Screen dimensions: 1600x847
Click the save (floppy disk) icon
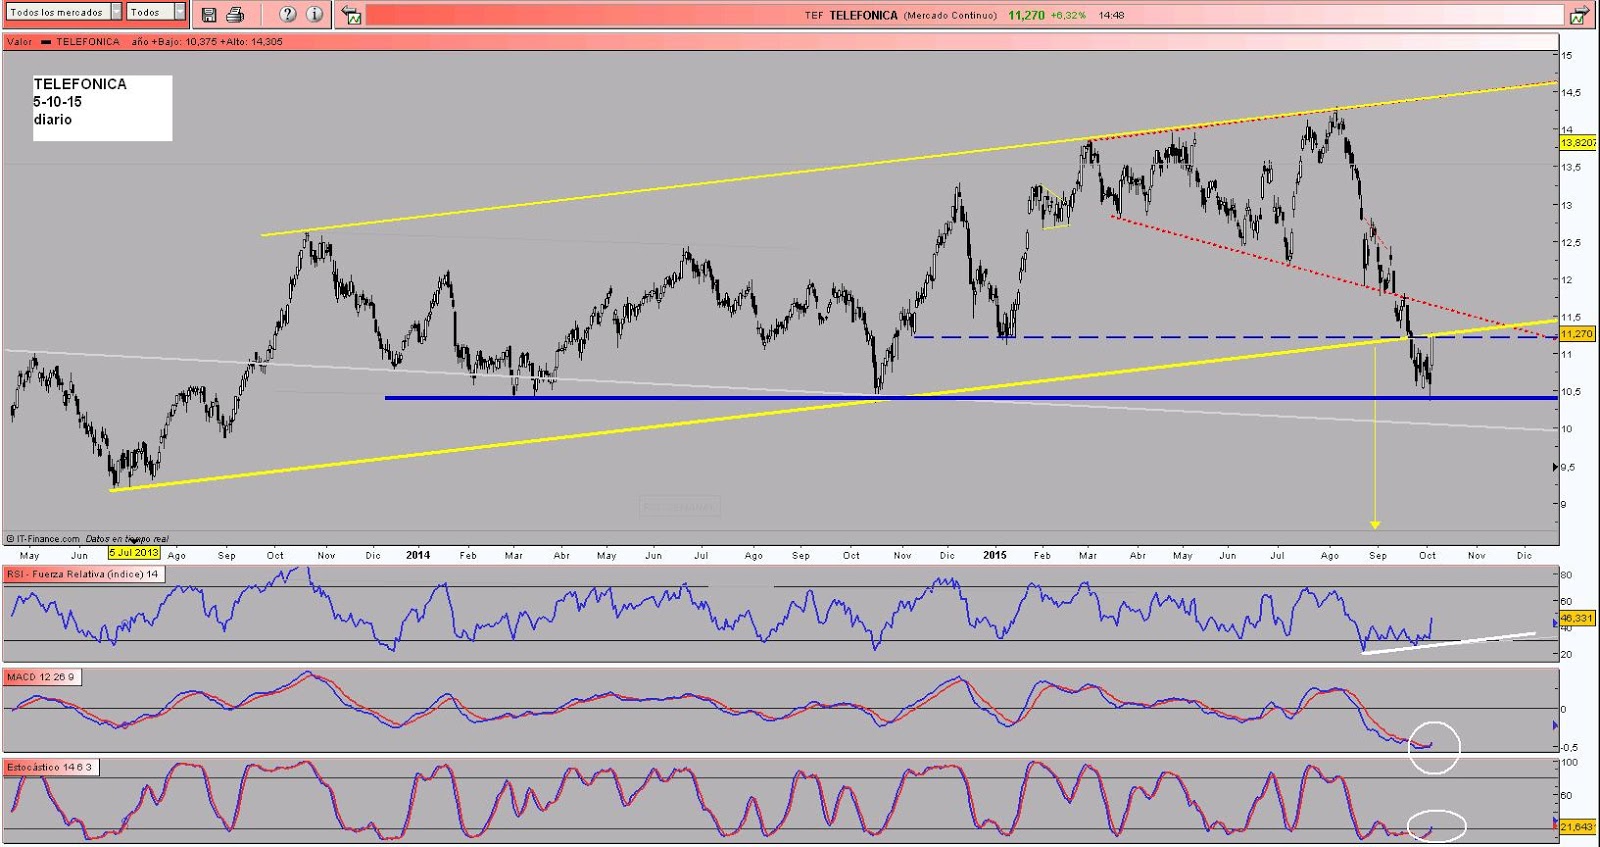[209, 15]
